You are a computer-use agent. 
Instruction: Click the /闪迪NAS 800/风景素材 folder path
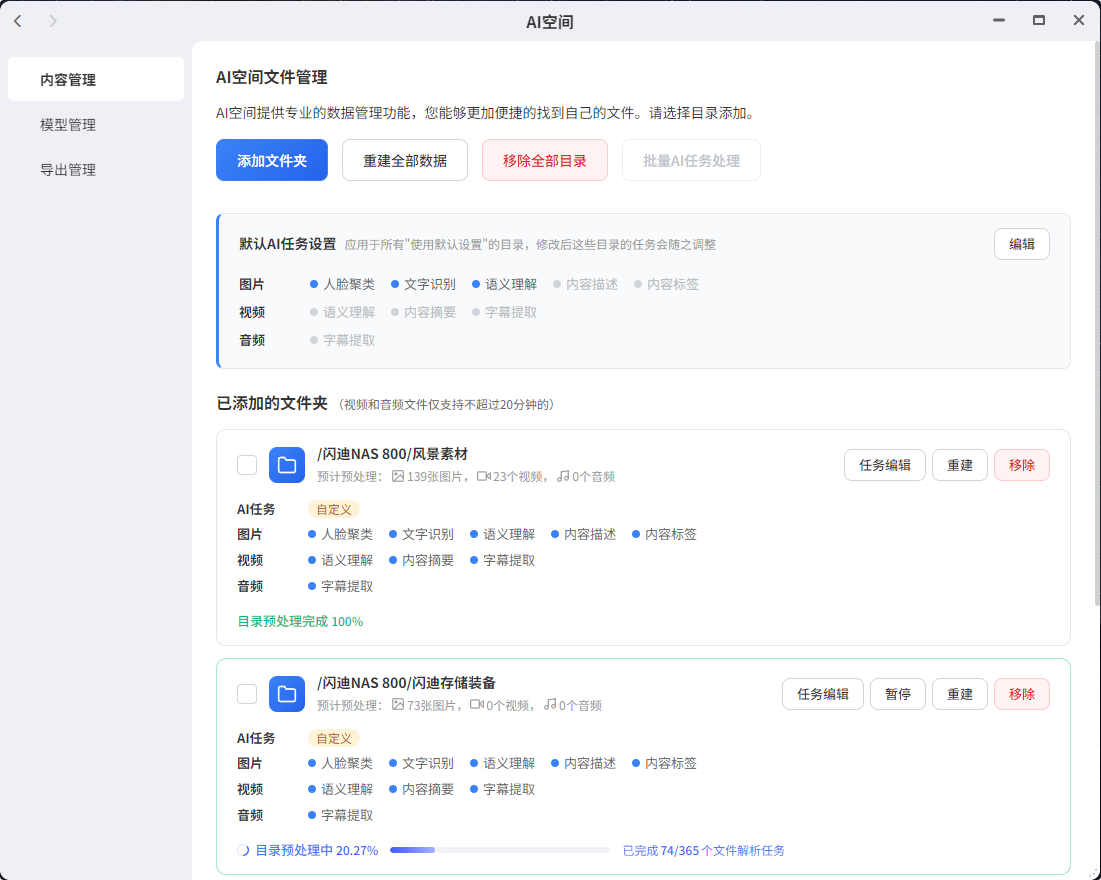click(393, 454)
